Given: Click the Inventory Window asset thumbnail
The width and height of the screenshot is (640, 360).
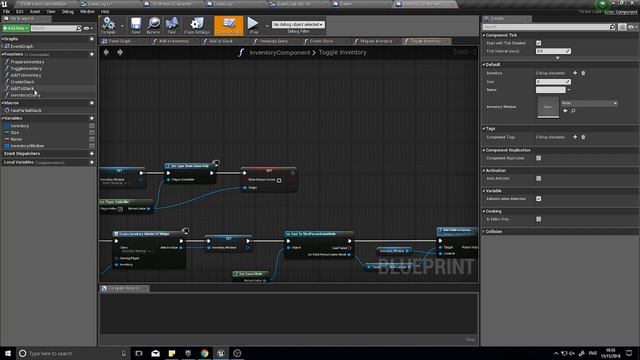Looking at the screenshot, I should click(548, 107).
